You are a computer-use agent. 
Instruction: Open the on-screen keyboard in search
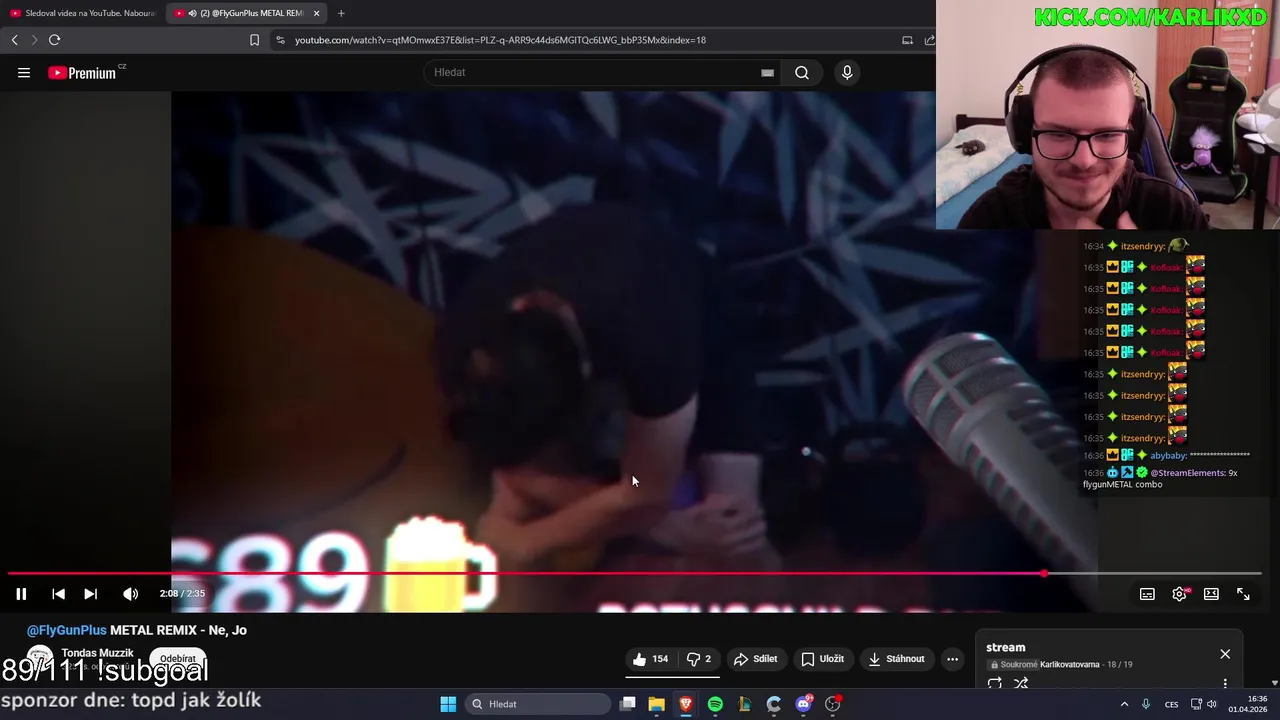767,72
